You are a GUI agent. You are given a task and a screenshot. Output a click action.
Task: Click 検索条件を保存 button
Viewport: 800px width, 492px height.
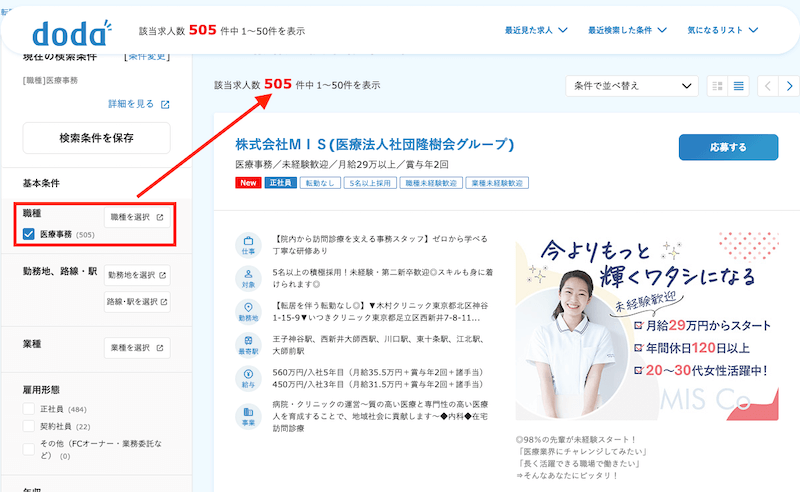(x=96, y=138)
